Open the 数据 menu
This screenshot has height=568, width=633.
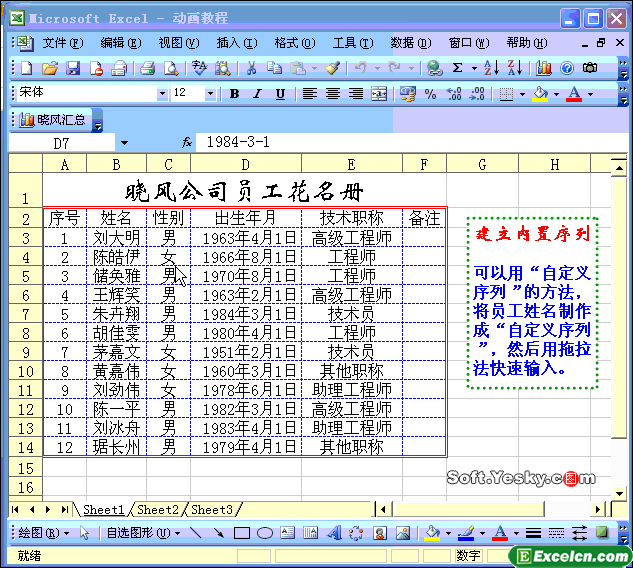click(411, 42)
